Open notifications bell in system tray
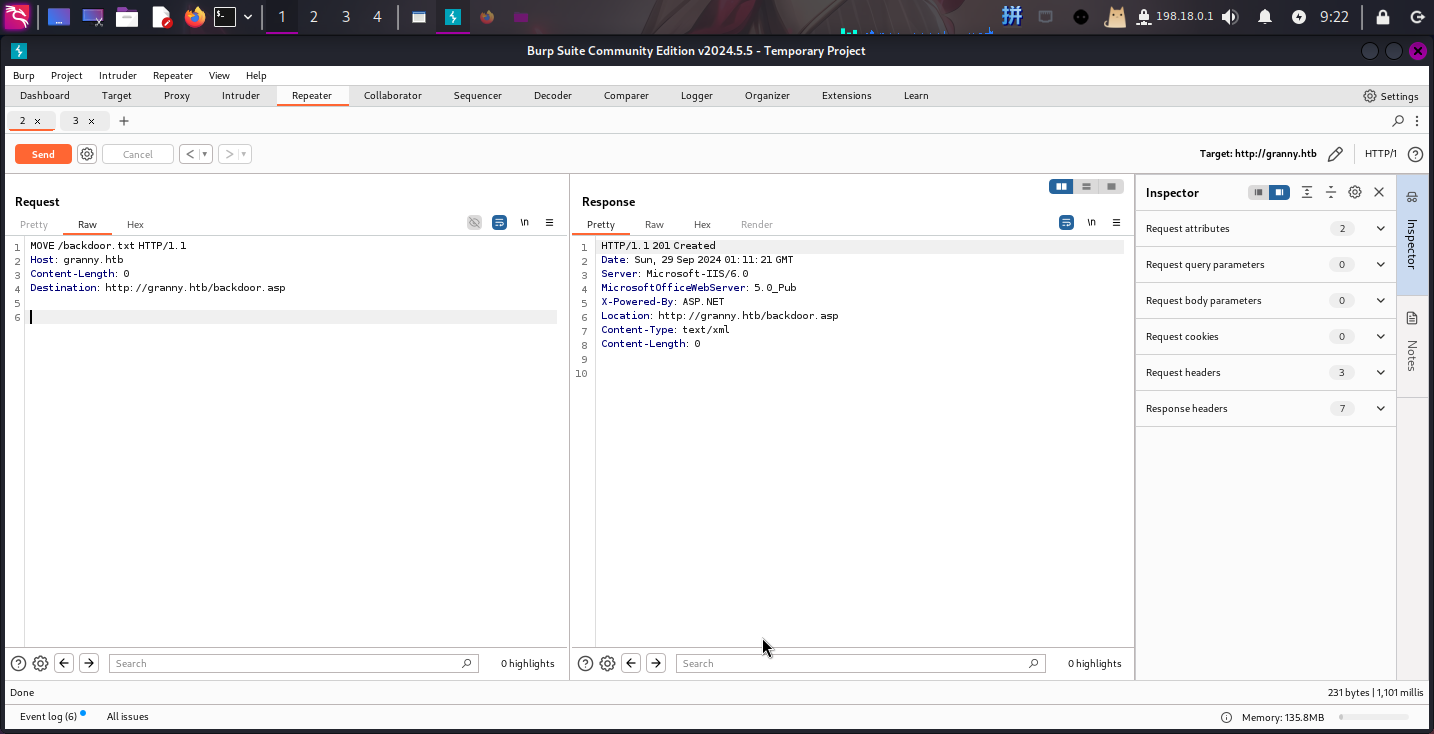The width and height of the screenshot is (1434, 734). [x=1265, y=16]
